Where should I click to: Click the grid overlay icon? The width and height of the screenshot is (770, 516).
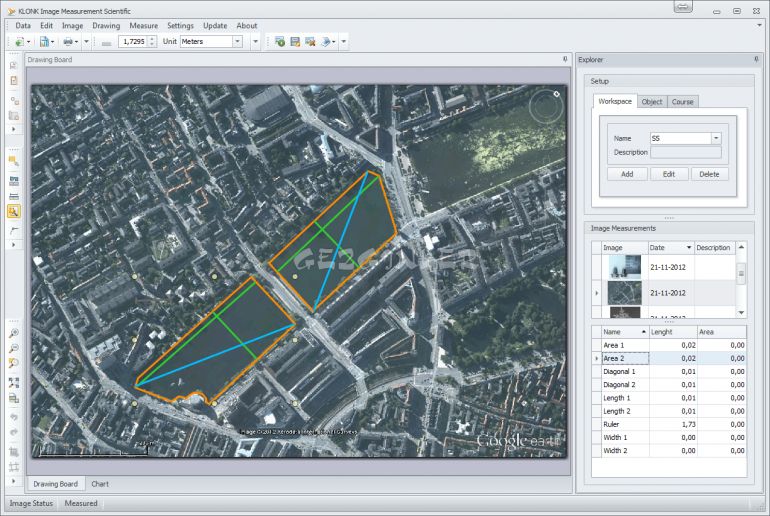pos(14,466)
